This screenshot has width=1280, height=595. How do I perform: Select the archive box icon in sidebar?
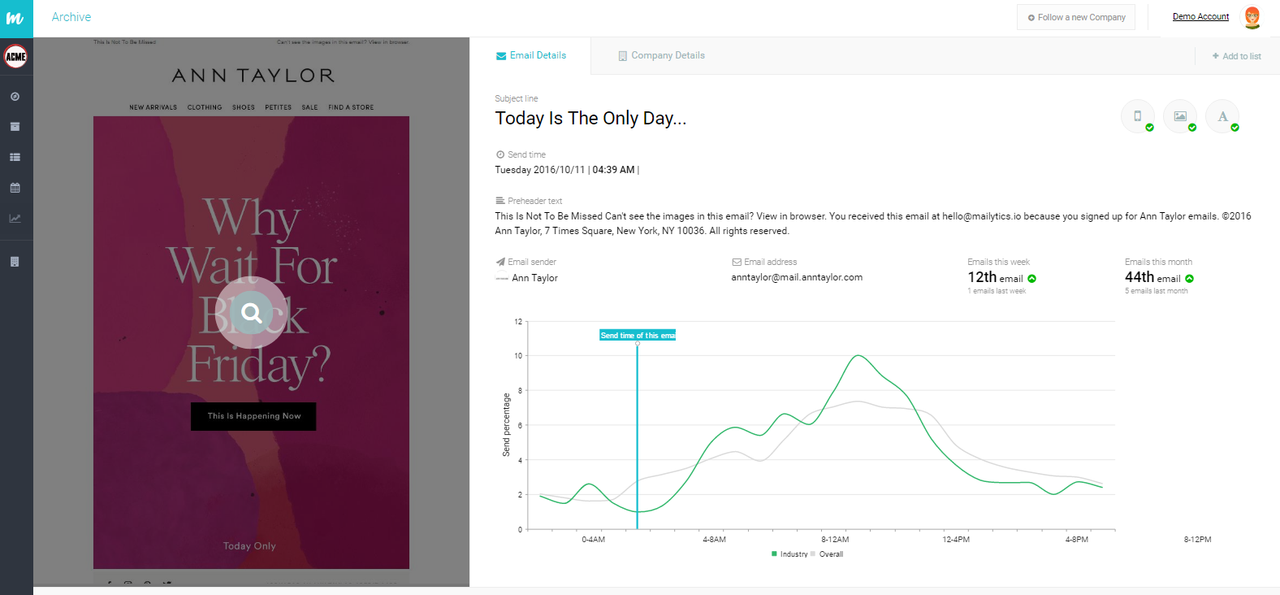[x=15, y=127]
